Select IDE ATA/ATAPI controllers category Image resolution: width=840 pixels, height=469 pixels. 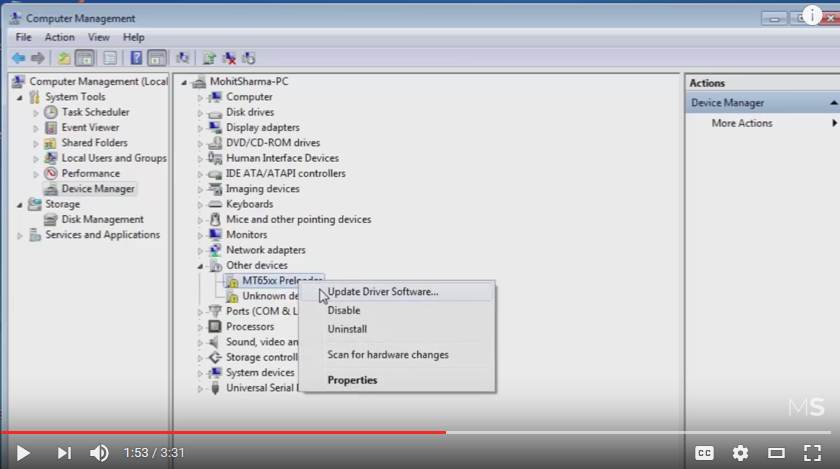click(x=286, y=174)
